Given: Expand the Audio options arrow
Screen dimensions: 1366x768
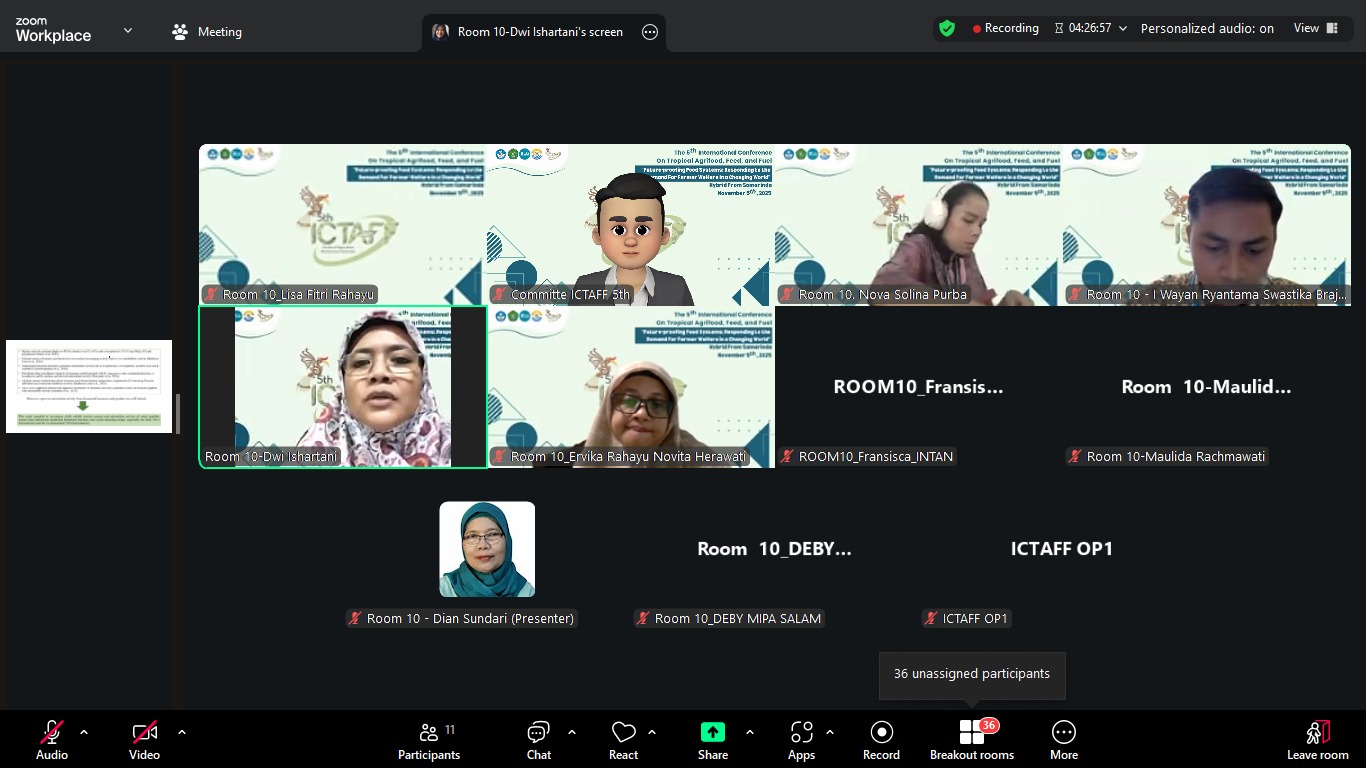Looking at the screenshot, I should (x=84, y=732).
